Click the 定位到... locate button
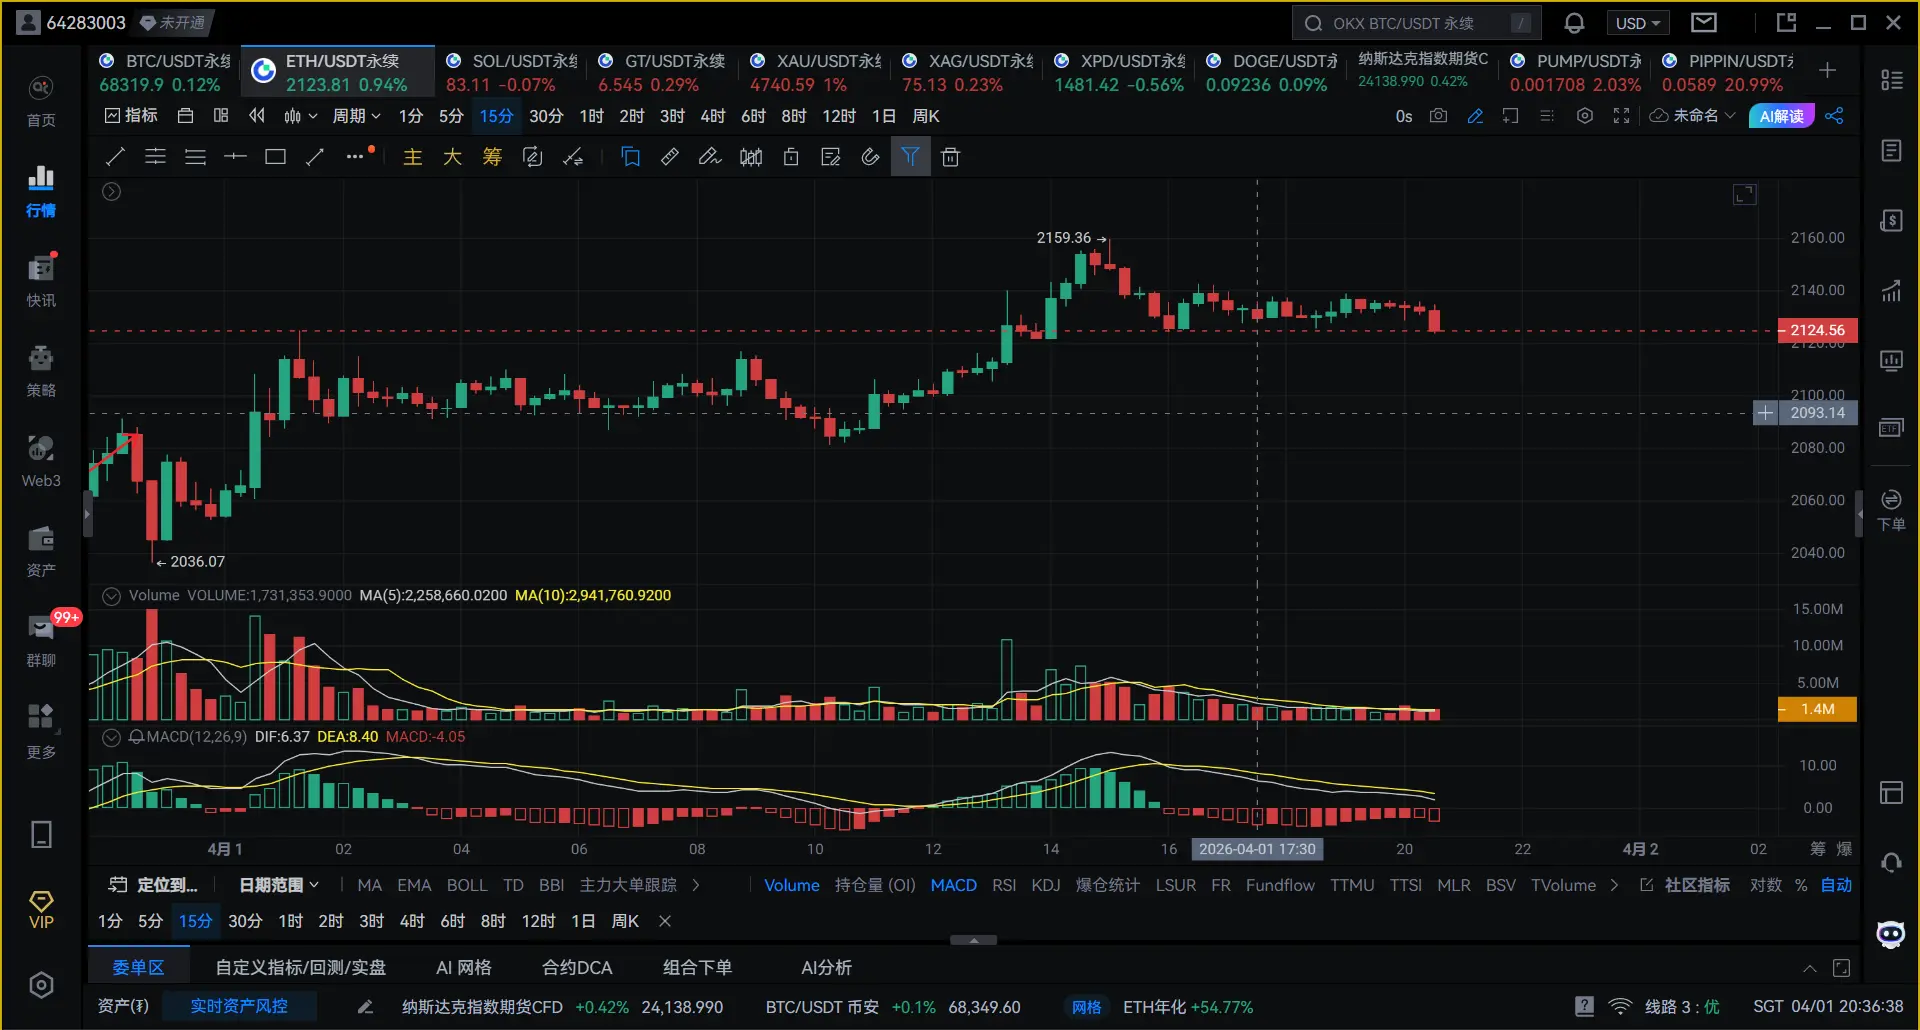This screenshot has width=1920, height=1030. click(x=153, y=885)
